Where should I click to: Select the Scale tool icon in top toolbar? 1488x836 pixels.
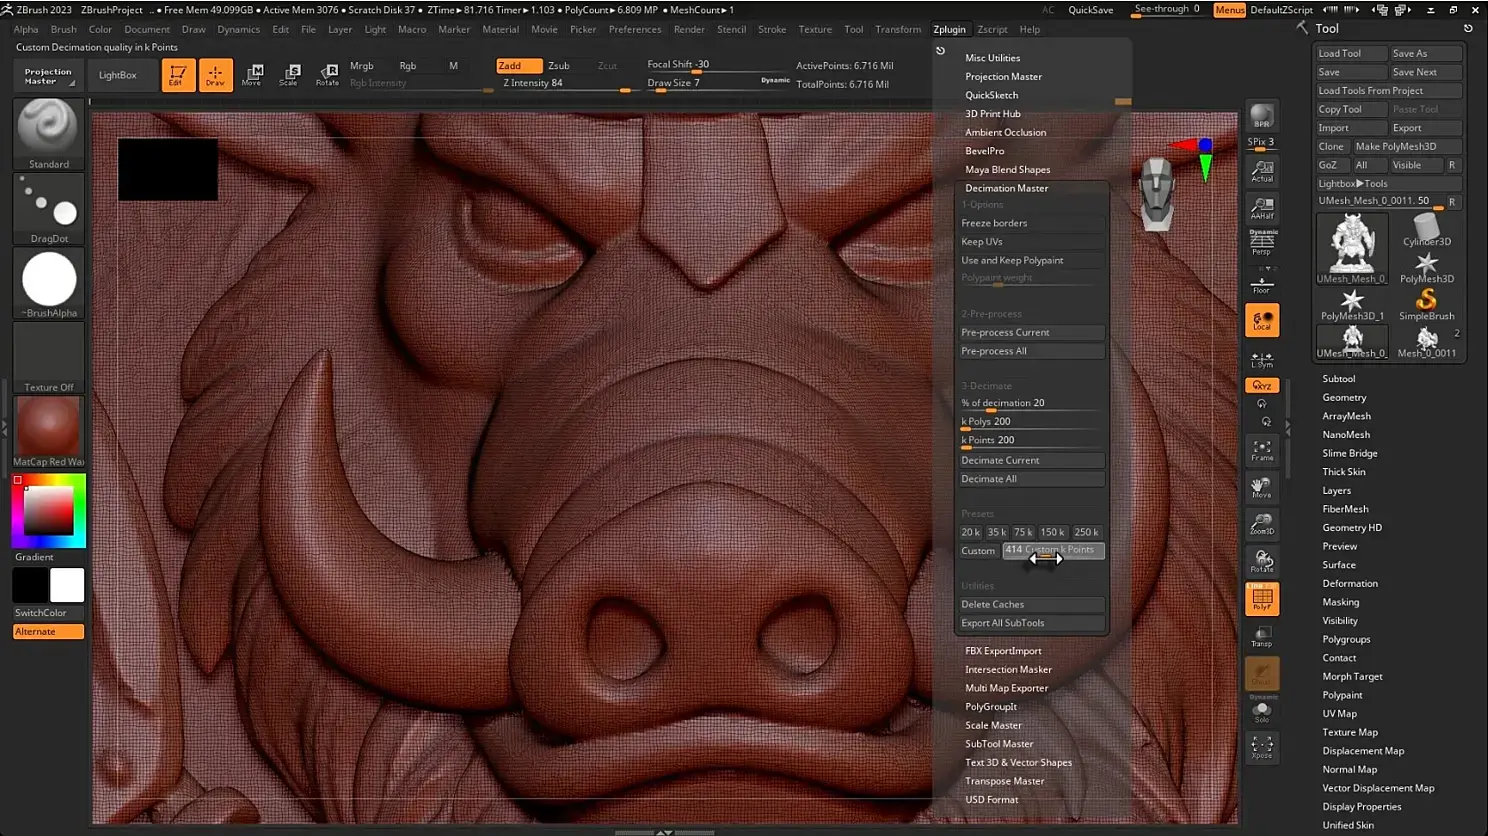click(x=289, y=74)
